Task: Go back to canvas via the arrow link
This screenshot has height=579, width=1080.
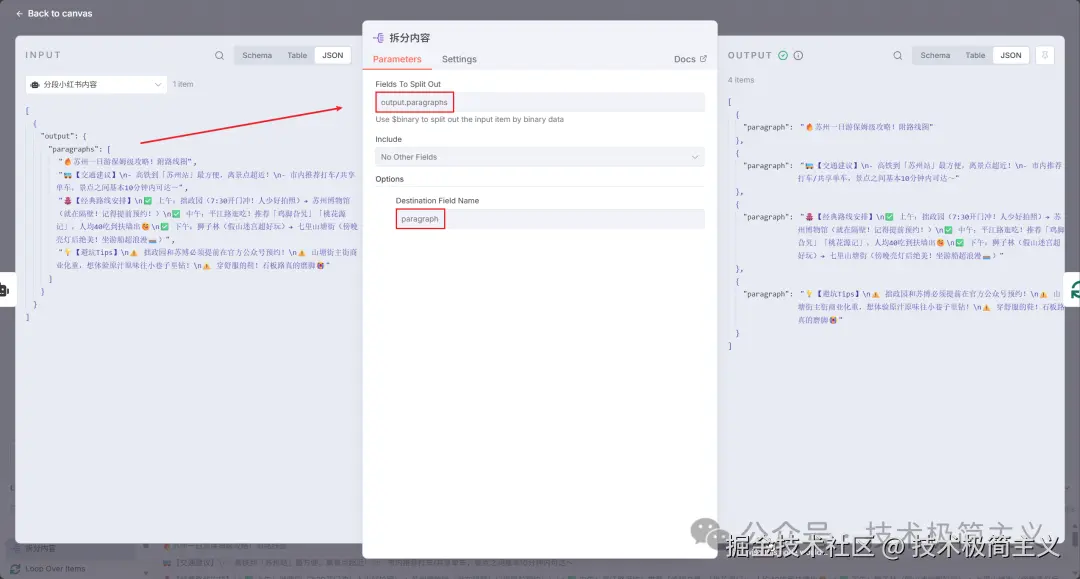Action: pos(54,13)
